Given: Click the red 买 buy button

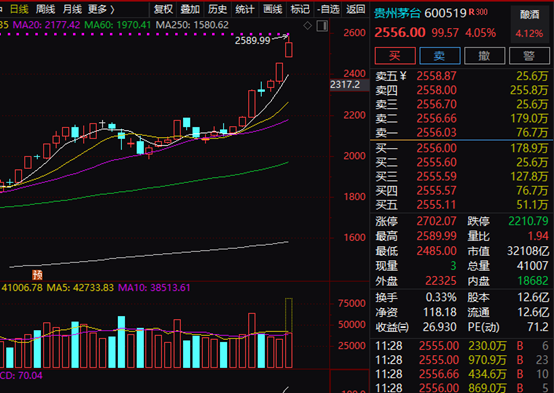Looking at the screenshot, I should [395, 56].
